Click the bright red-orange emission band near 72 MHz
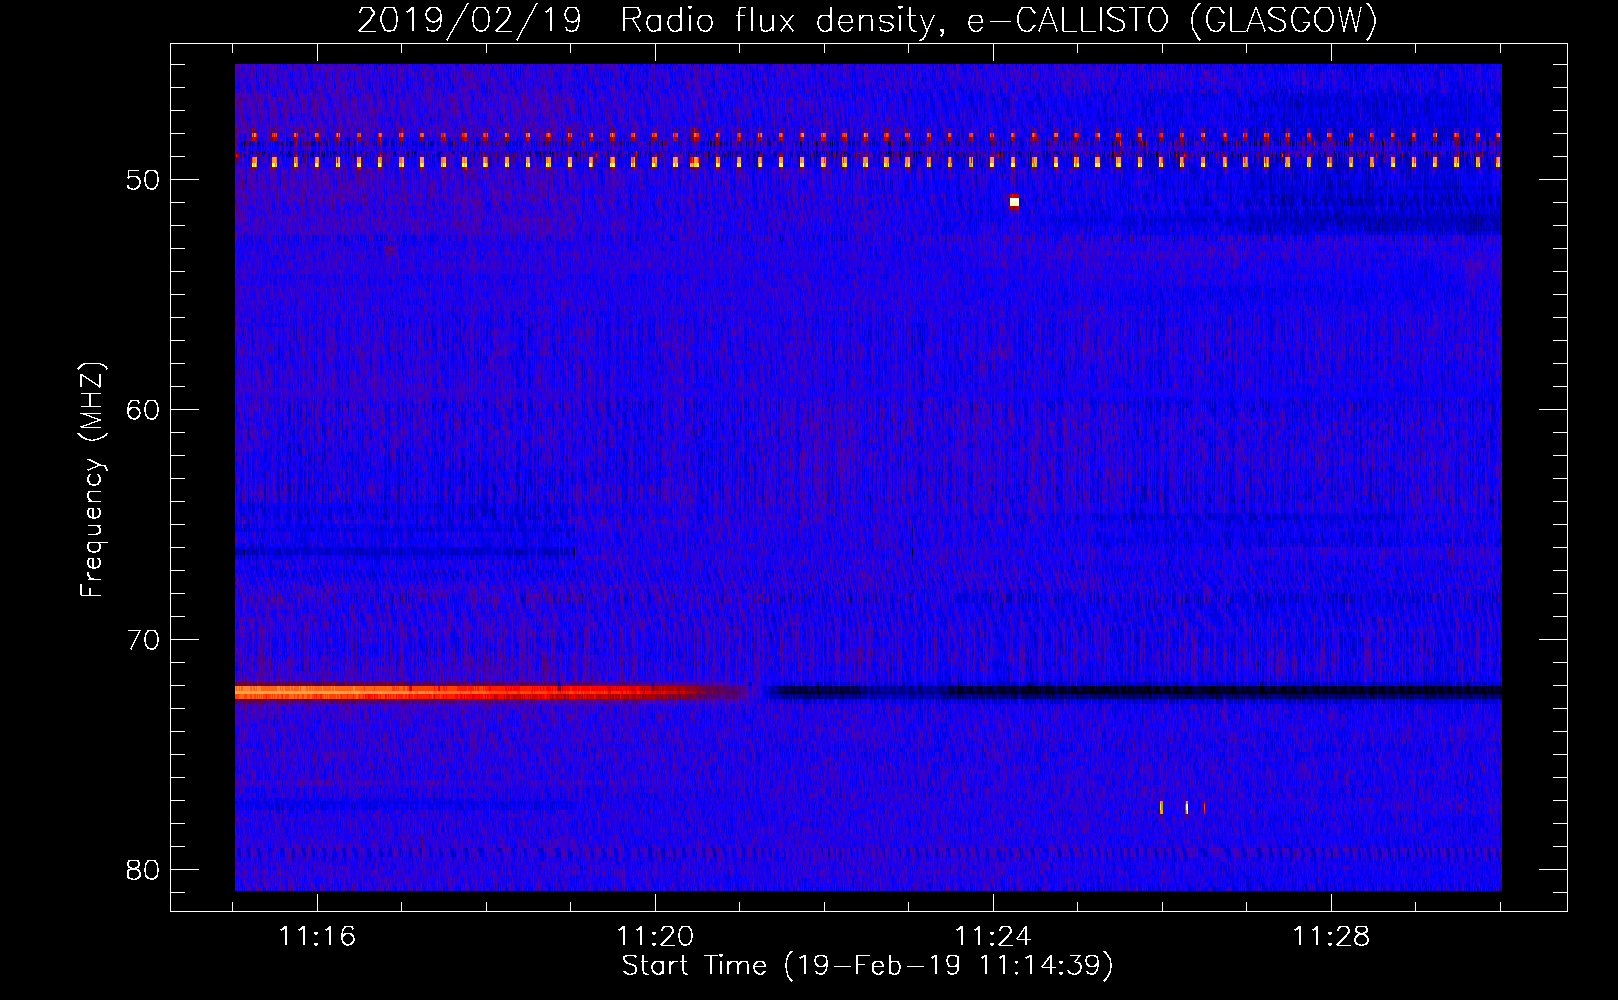The height and width of the screenshot is (1000, 1618). click(490, 692)
